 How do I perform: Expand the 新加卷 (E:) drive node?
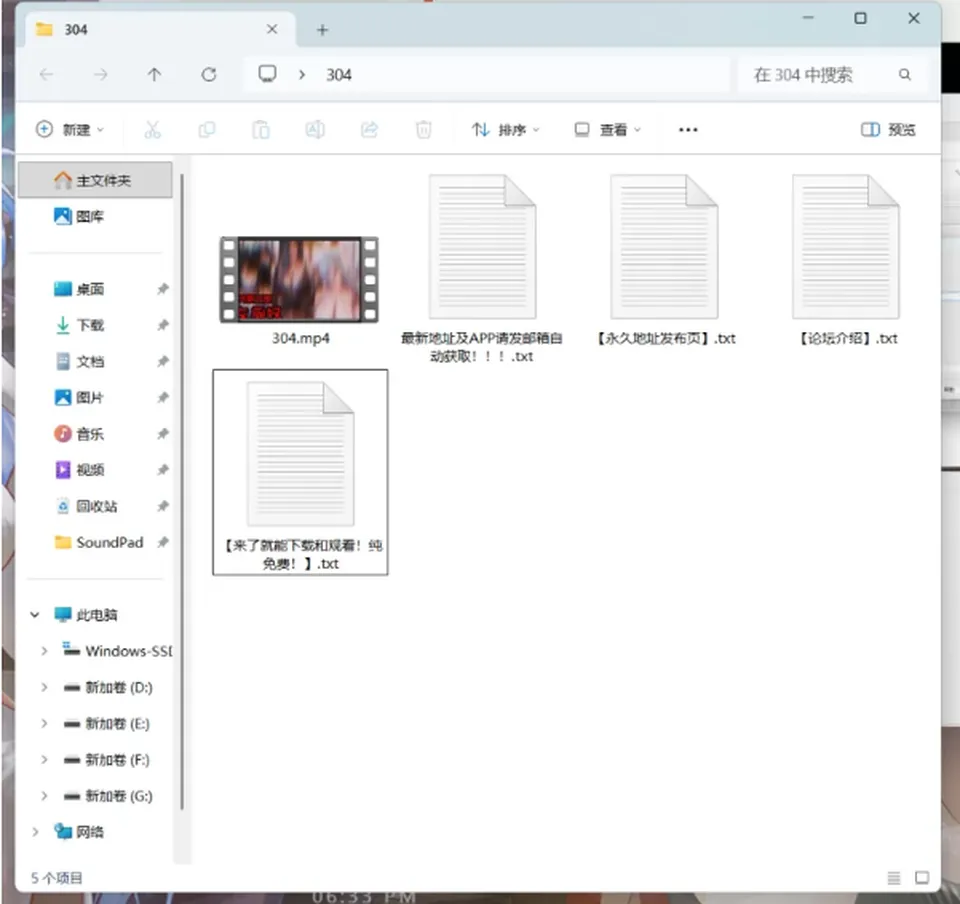[x=44, y=723]
